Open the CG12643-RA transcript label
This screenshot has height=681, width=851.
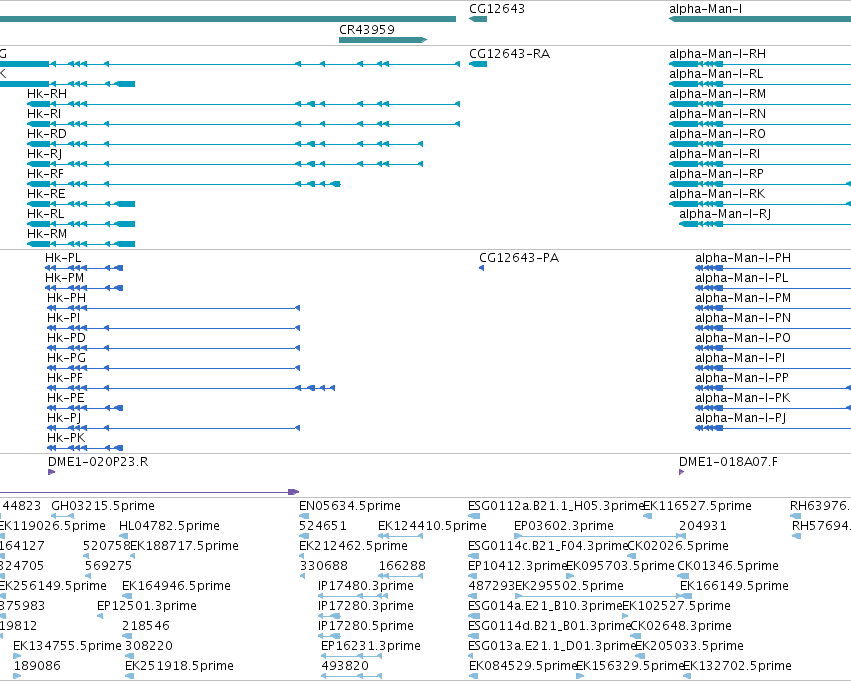click(x=509, y=54)
